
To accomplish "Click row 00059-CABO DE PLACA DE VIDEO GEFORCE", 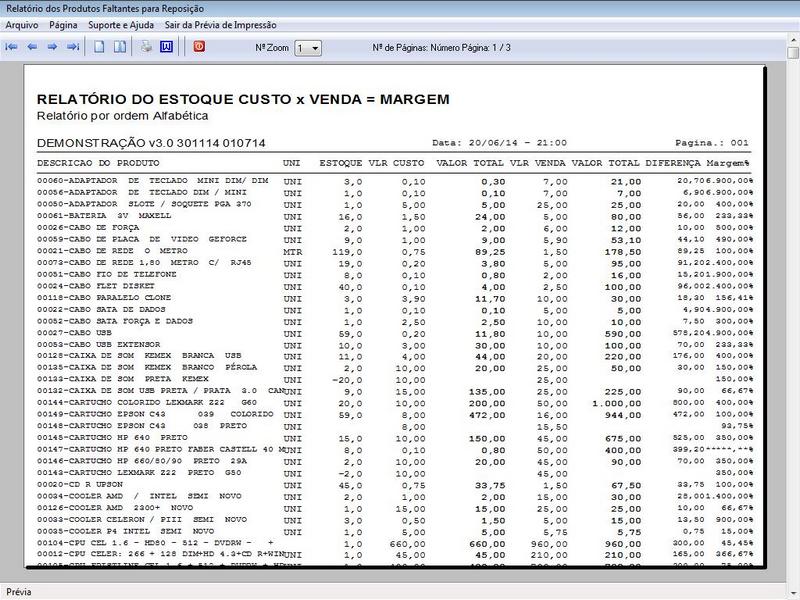I will pyautogui.click(x=394, y=239).
